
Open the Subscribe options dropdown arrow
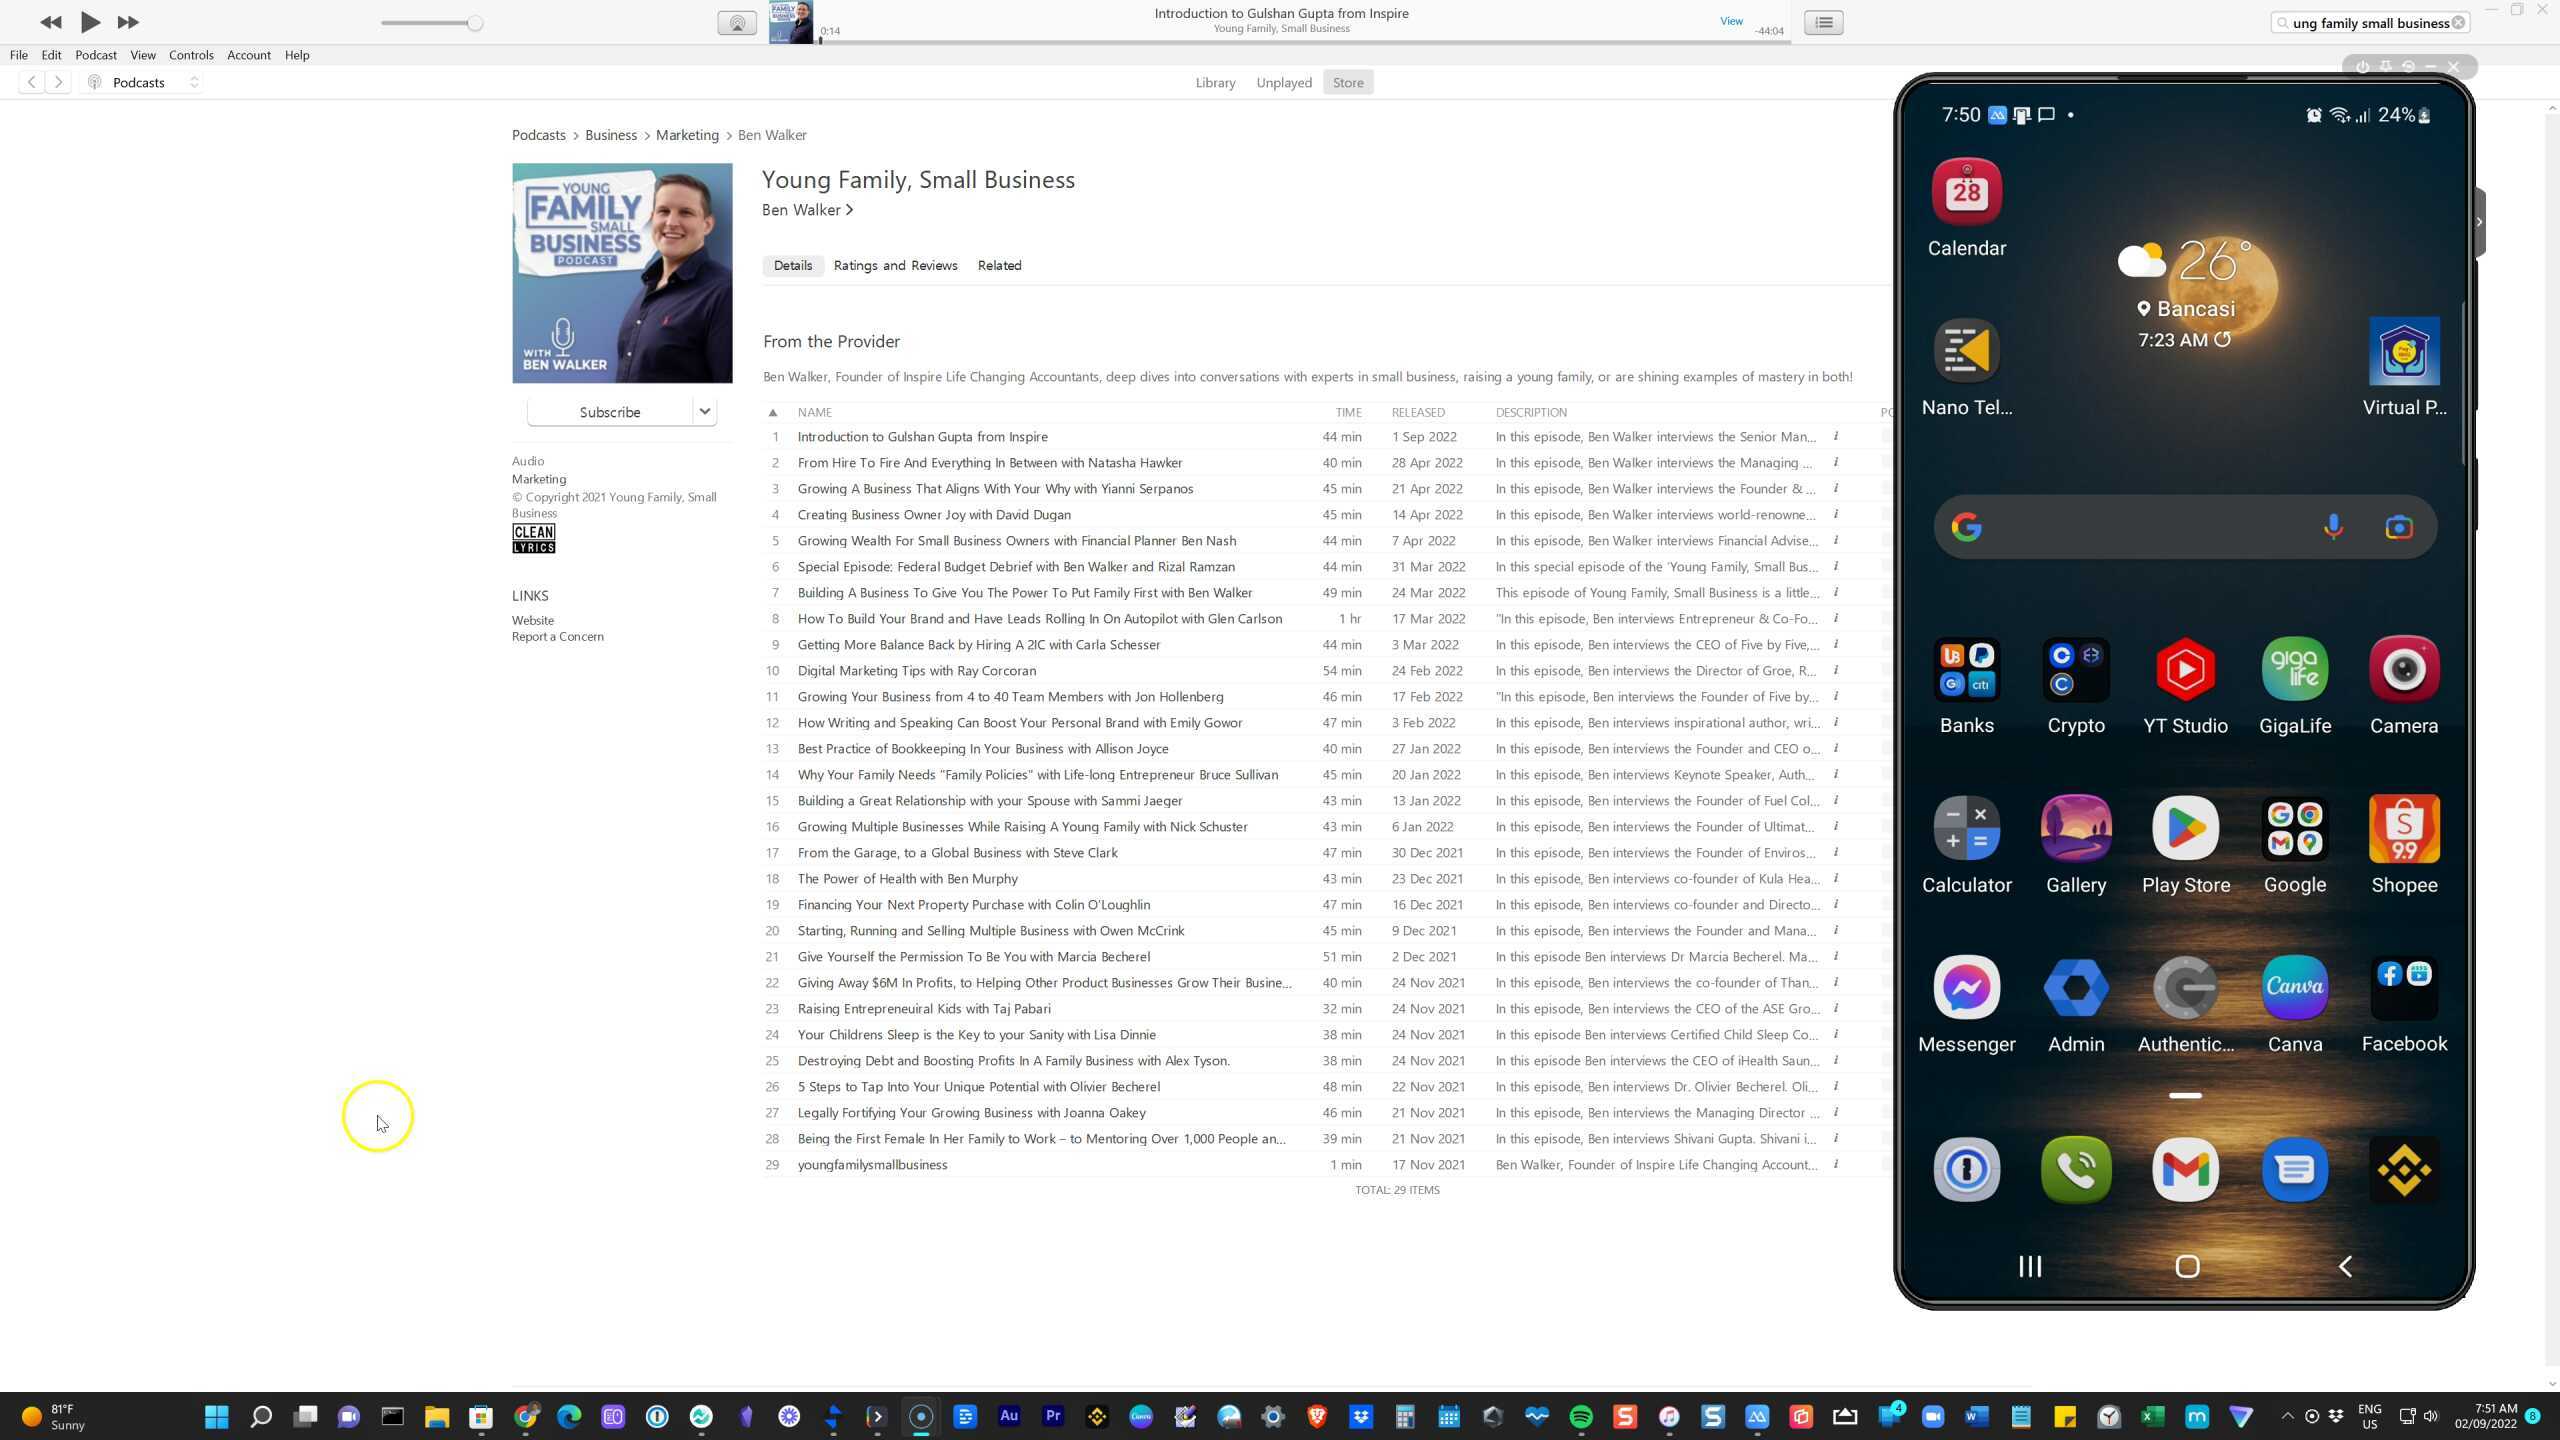tap(705, 411)
